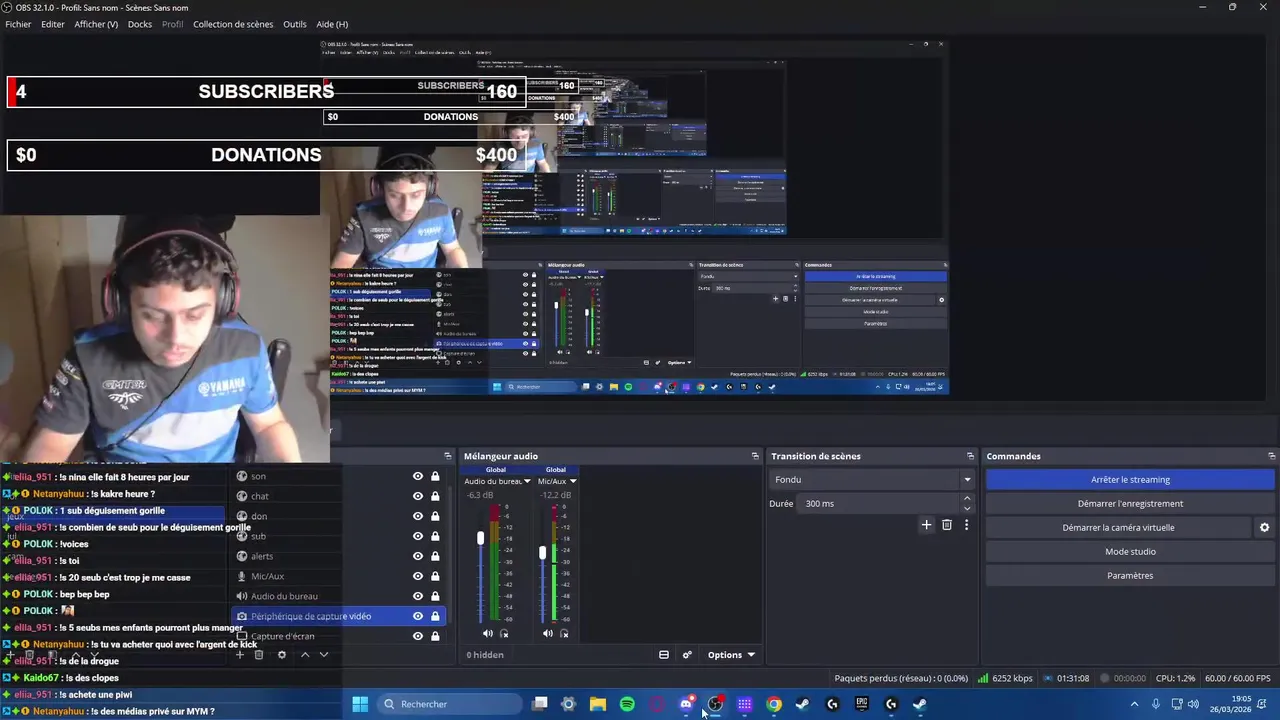Open Google Chrome from the taskbar
Screen dimensions: 1280x720
point(774,704)
